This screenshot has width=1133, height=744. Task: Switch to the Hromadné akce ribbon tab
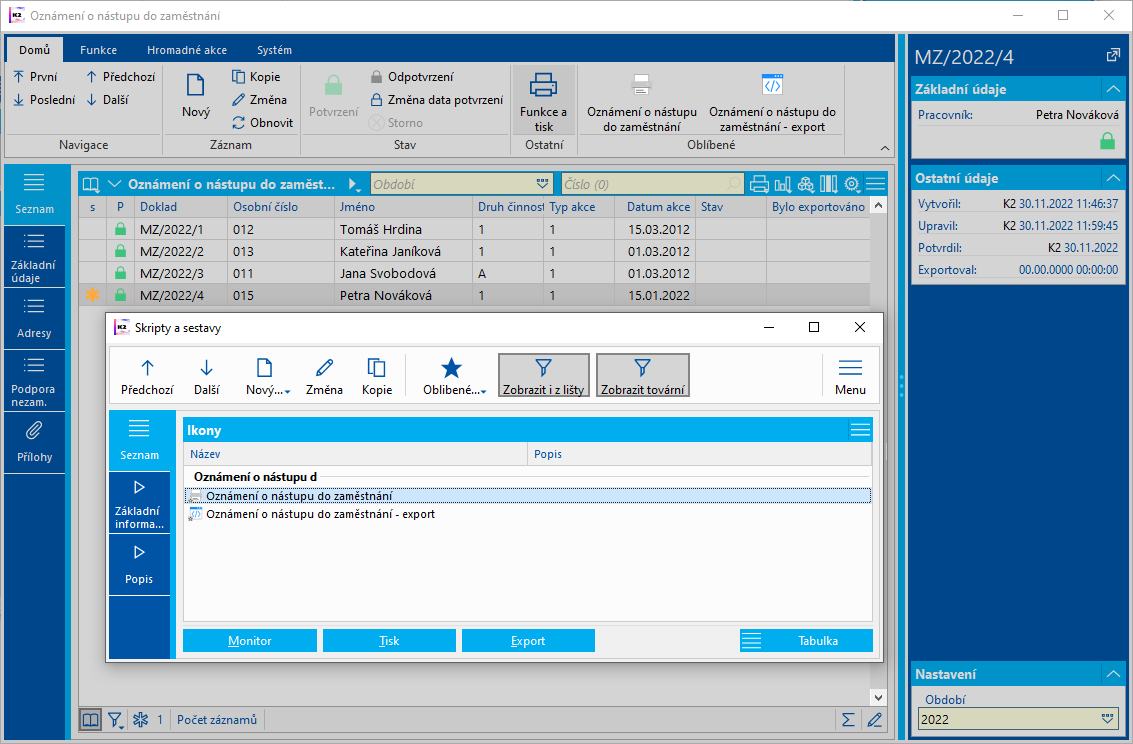point(187,50)
